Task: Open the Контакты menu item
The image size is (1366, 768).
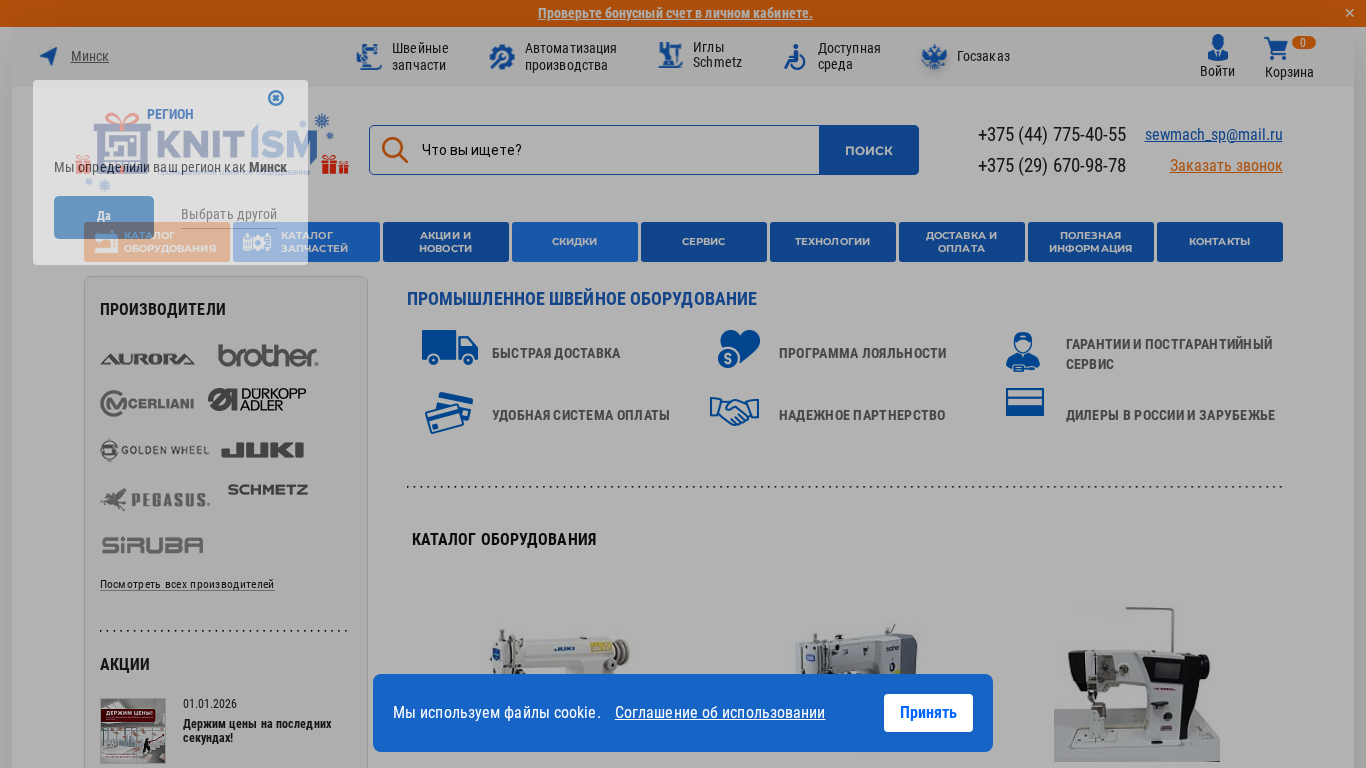Action: [x=1220, y=242]
